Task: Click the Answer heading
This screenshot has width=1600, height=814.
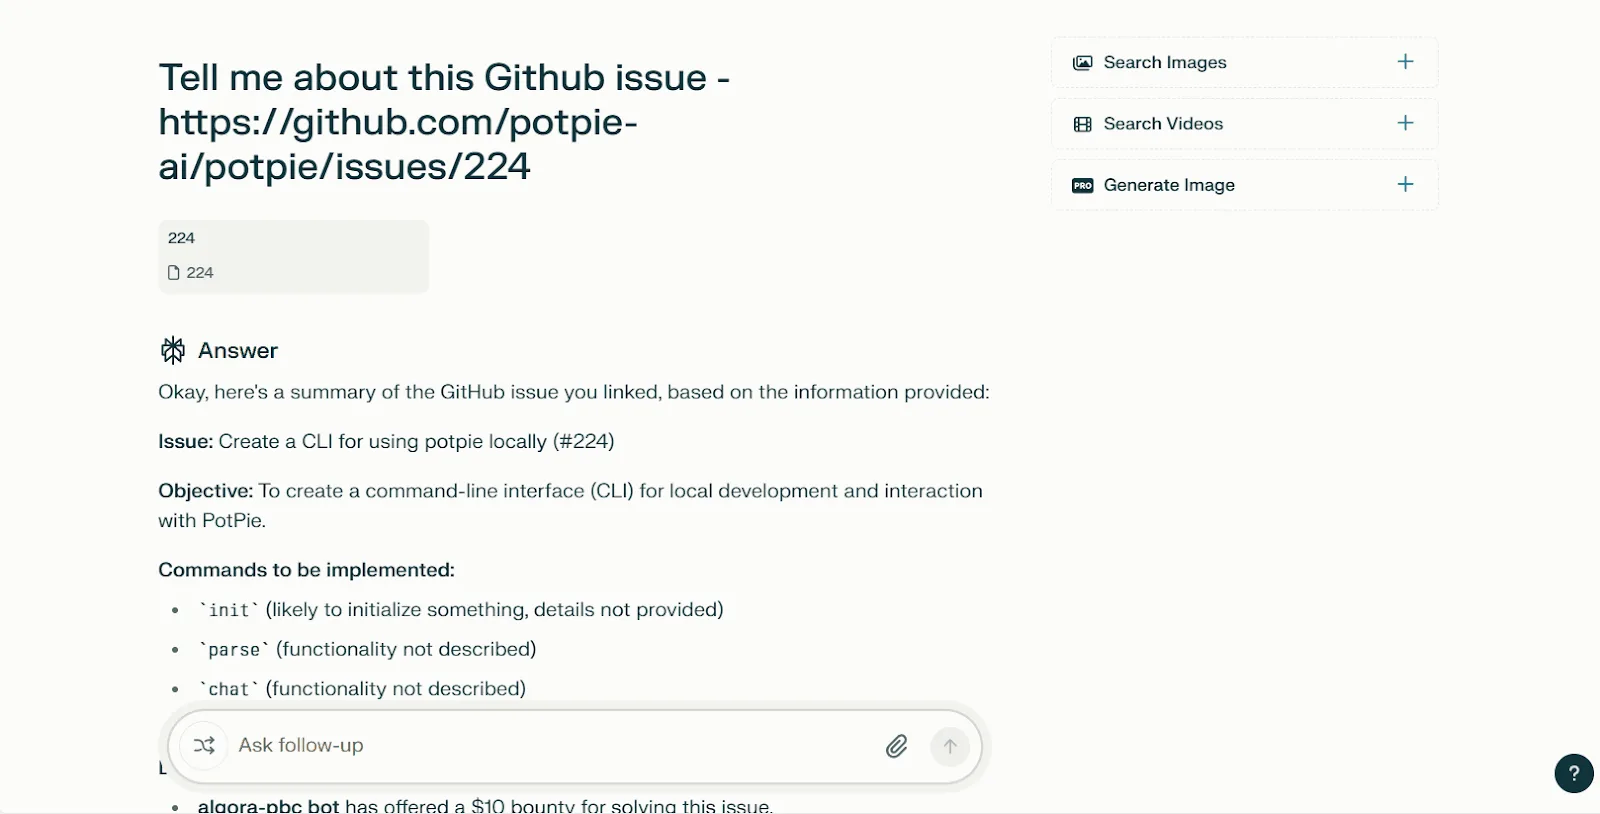Action: (x=238, y=351)
